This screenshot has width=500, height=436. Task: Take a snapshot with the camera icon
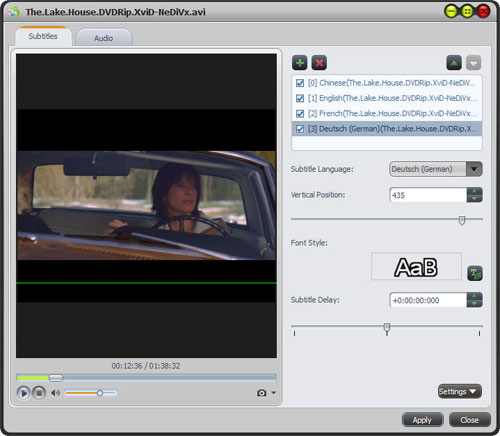tap(262, 393)
